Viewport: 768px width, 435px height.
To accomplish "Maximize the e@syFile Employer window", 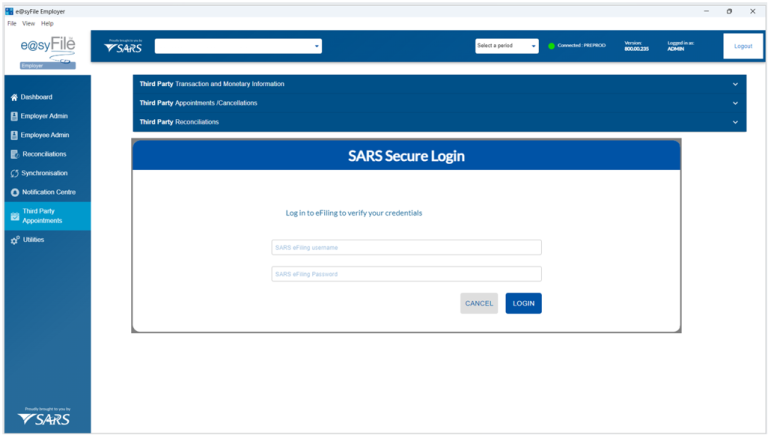I will [729, 11].
